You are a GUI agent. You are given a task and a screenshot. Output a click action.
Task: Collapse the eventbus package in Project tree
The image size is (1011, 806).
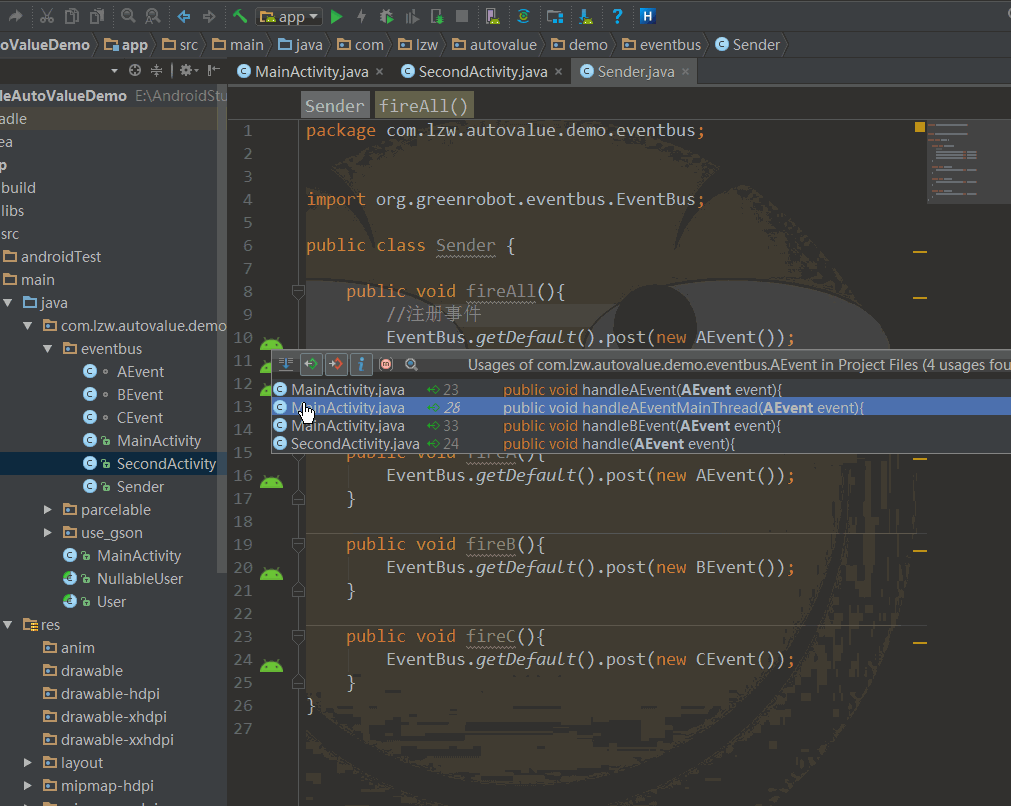tap(46, 348)
